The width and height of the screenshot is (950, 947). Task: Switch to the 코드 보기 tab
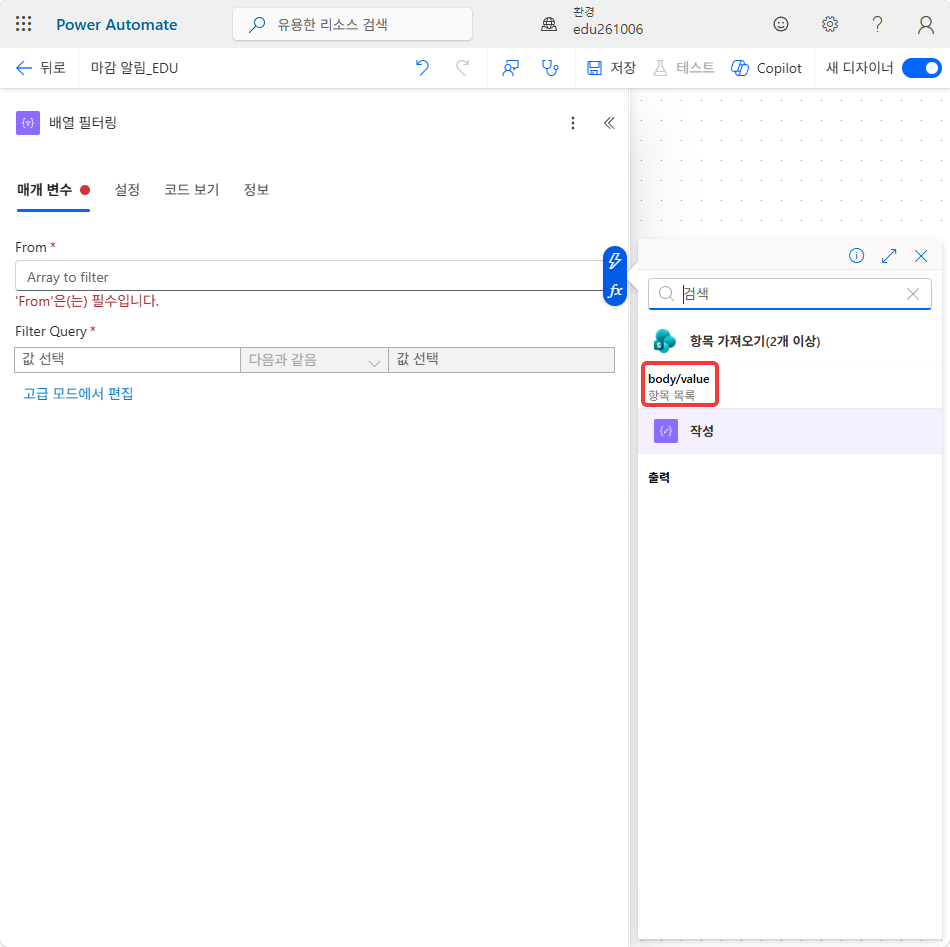click(x=191, y=190)
